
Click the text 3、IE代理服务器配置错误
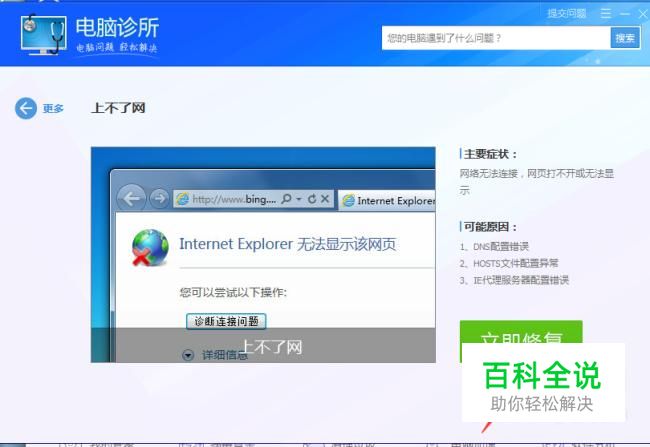tap(514, 280)
